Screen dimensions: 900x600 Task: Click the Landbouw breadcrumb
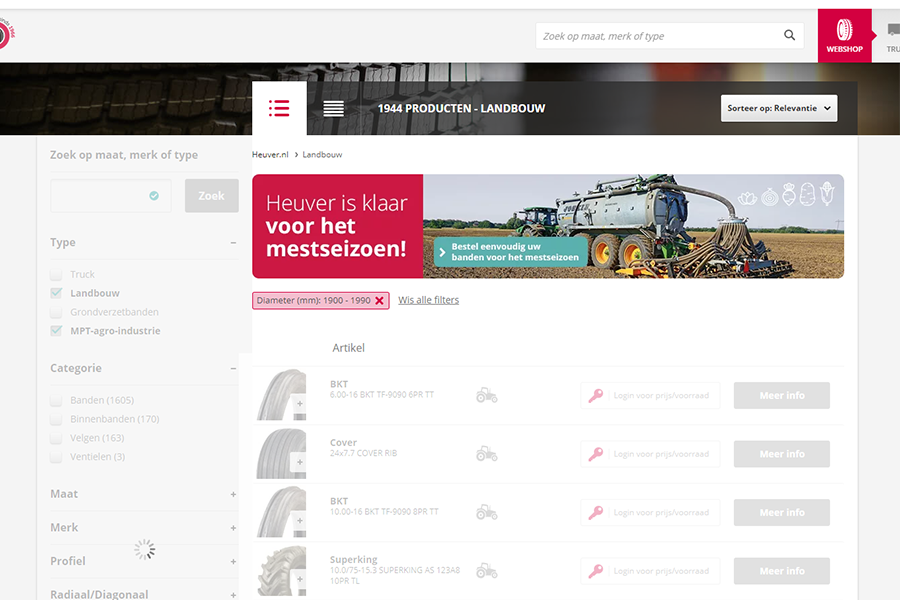(x=322, y=154)
